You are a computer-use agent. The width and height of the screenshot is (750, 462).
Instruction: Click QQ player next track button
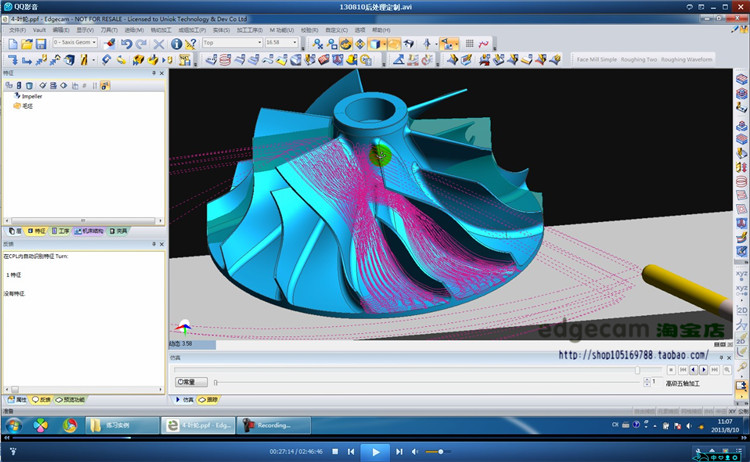coord(399,451)
